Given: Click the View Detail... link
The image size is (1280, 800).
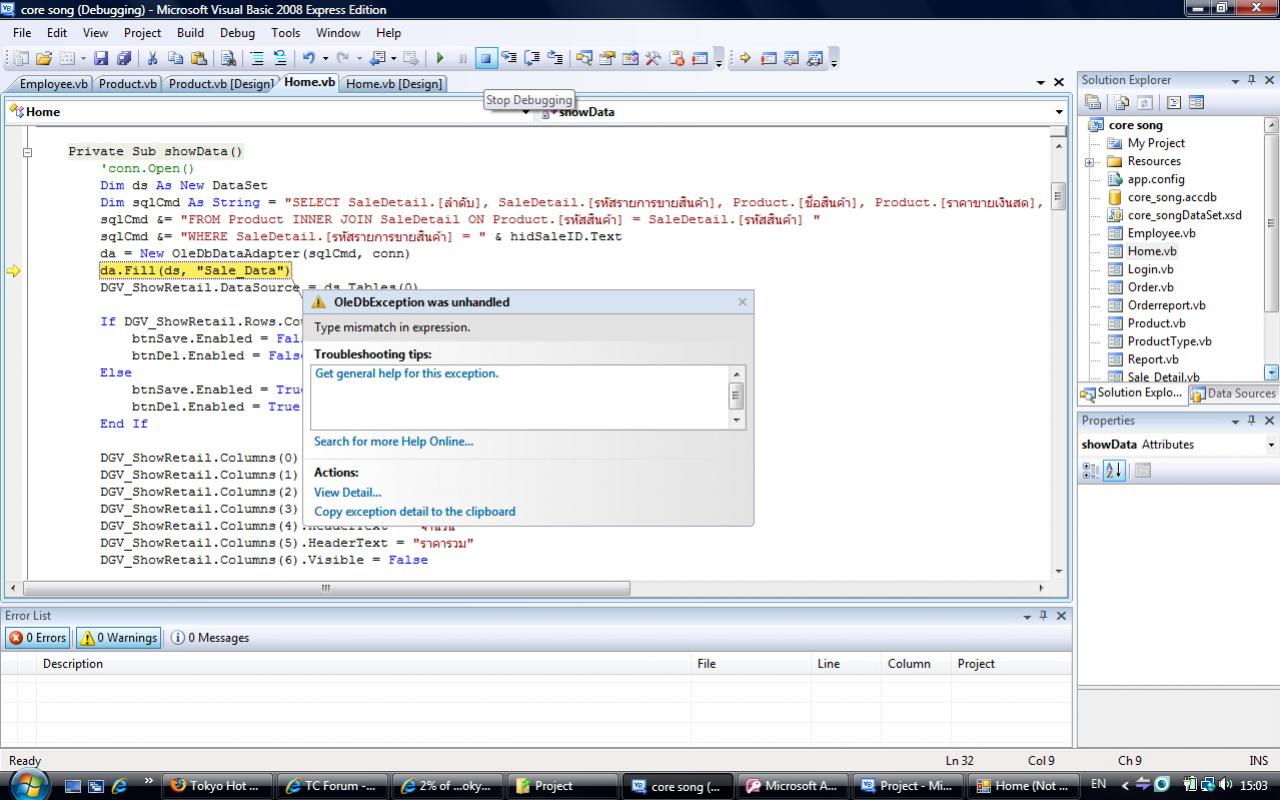Looking at the screenshot, I should (x=347, y=492).
